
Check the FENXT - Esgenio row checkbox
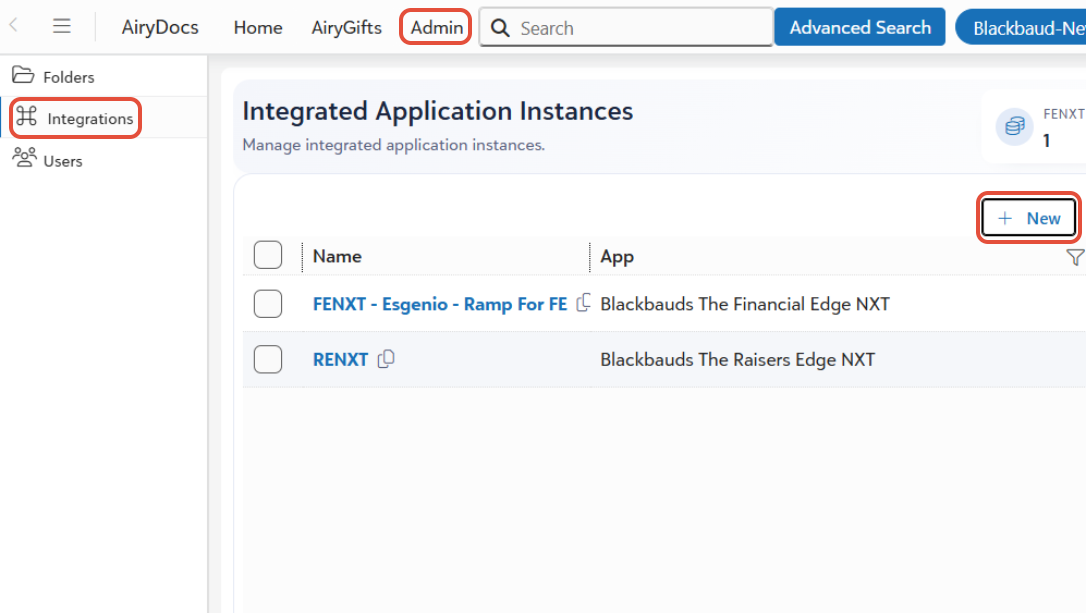(x=268, y=304)
